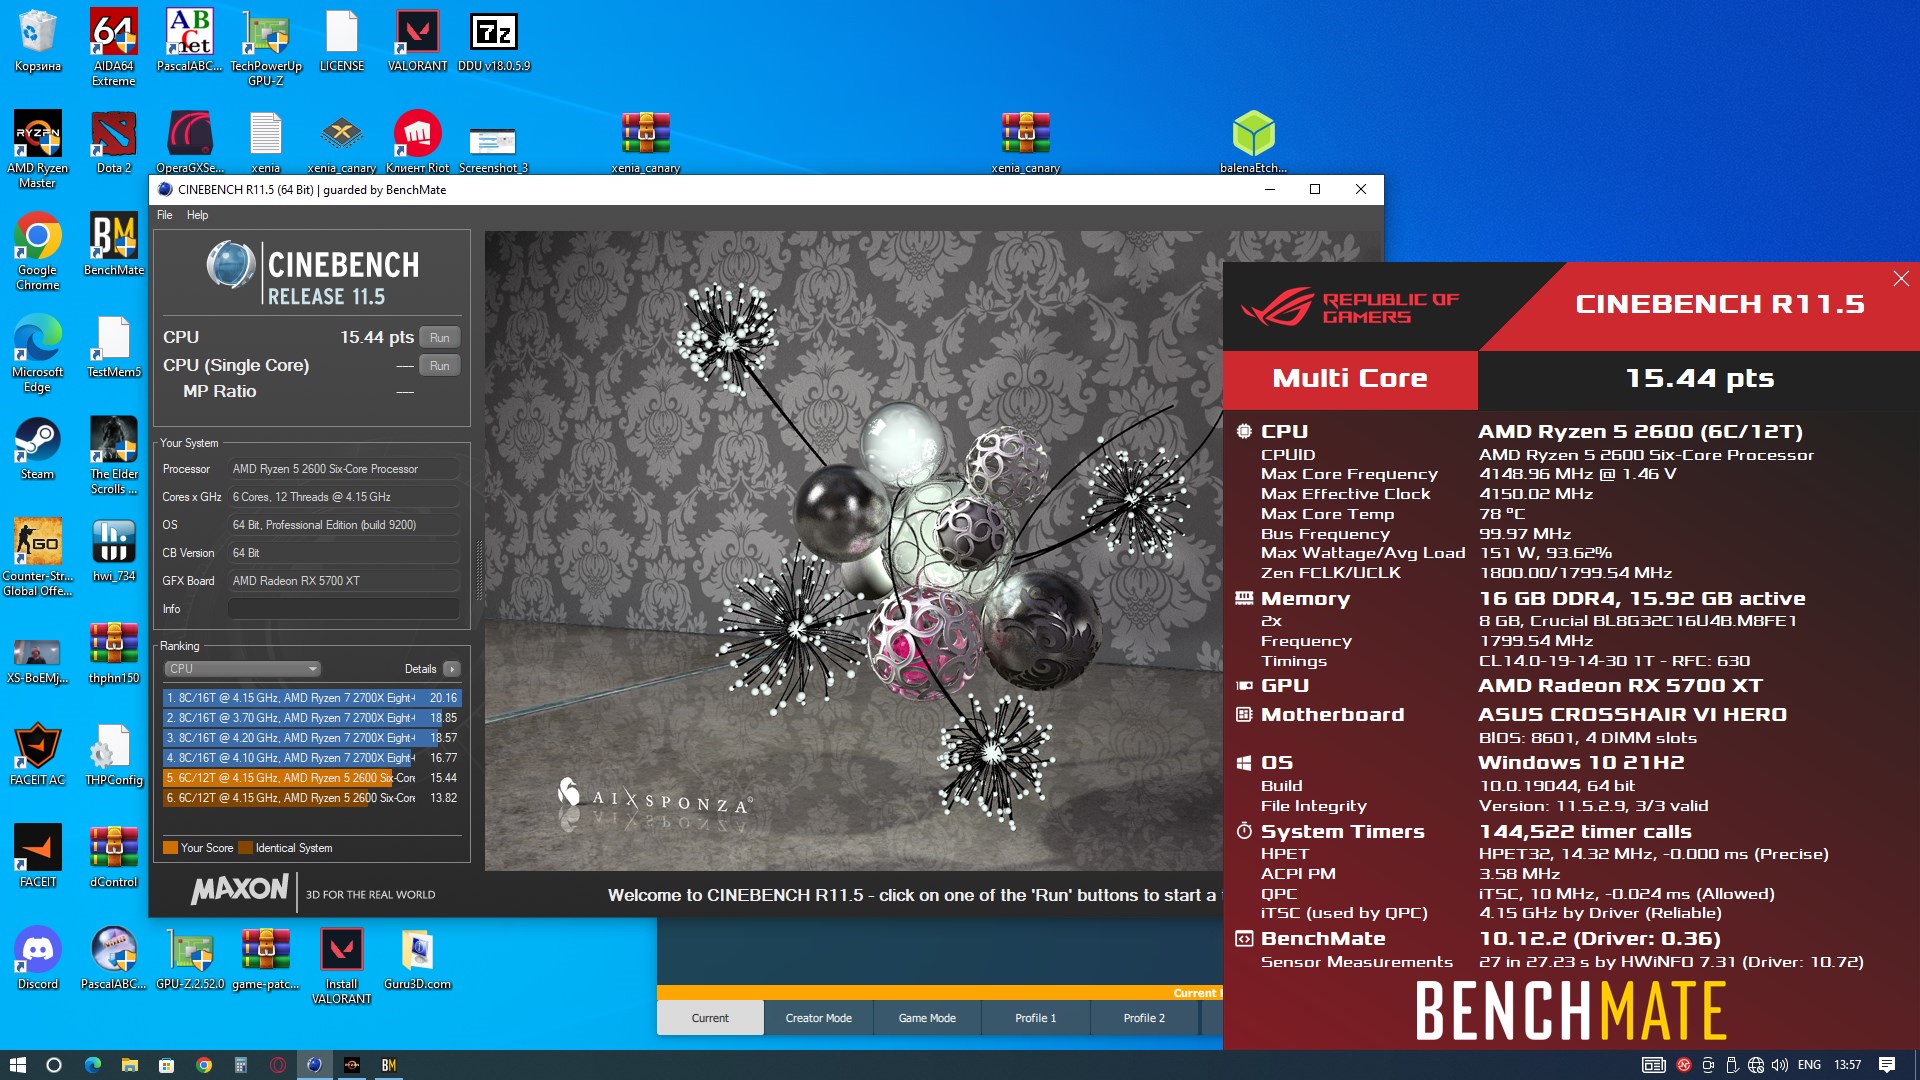Open the Guru3D.com desktop icon

point(417,958)
